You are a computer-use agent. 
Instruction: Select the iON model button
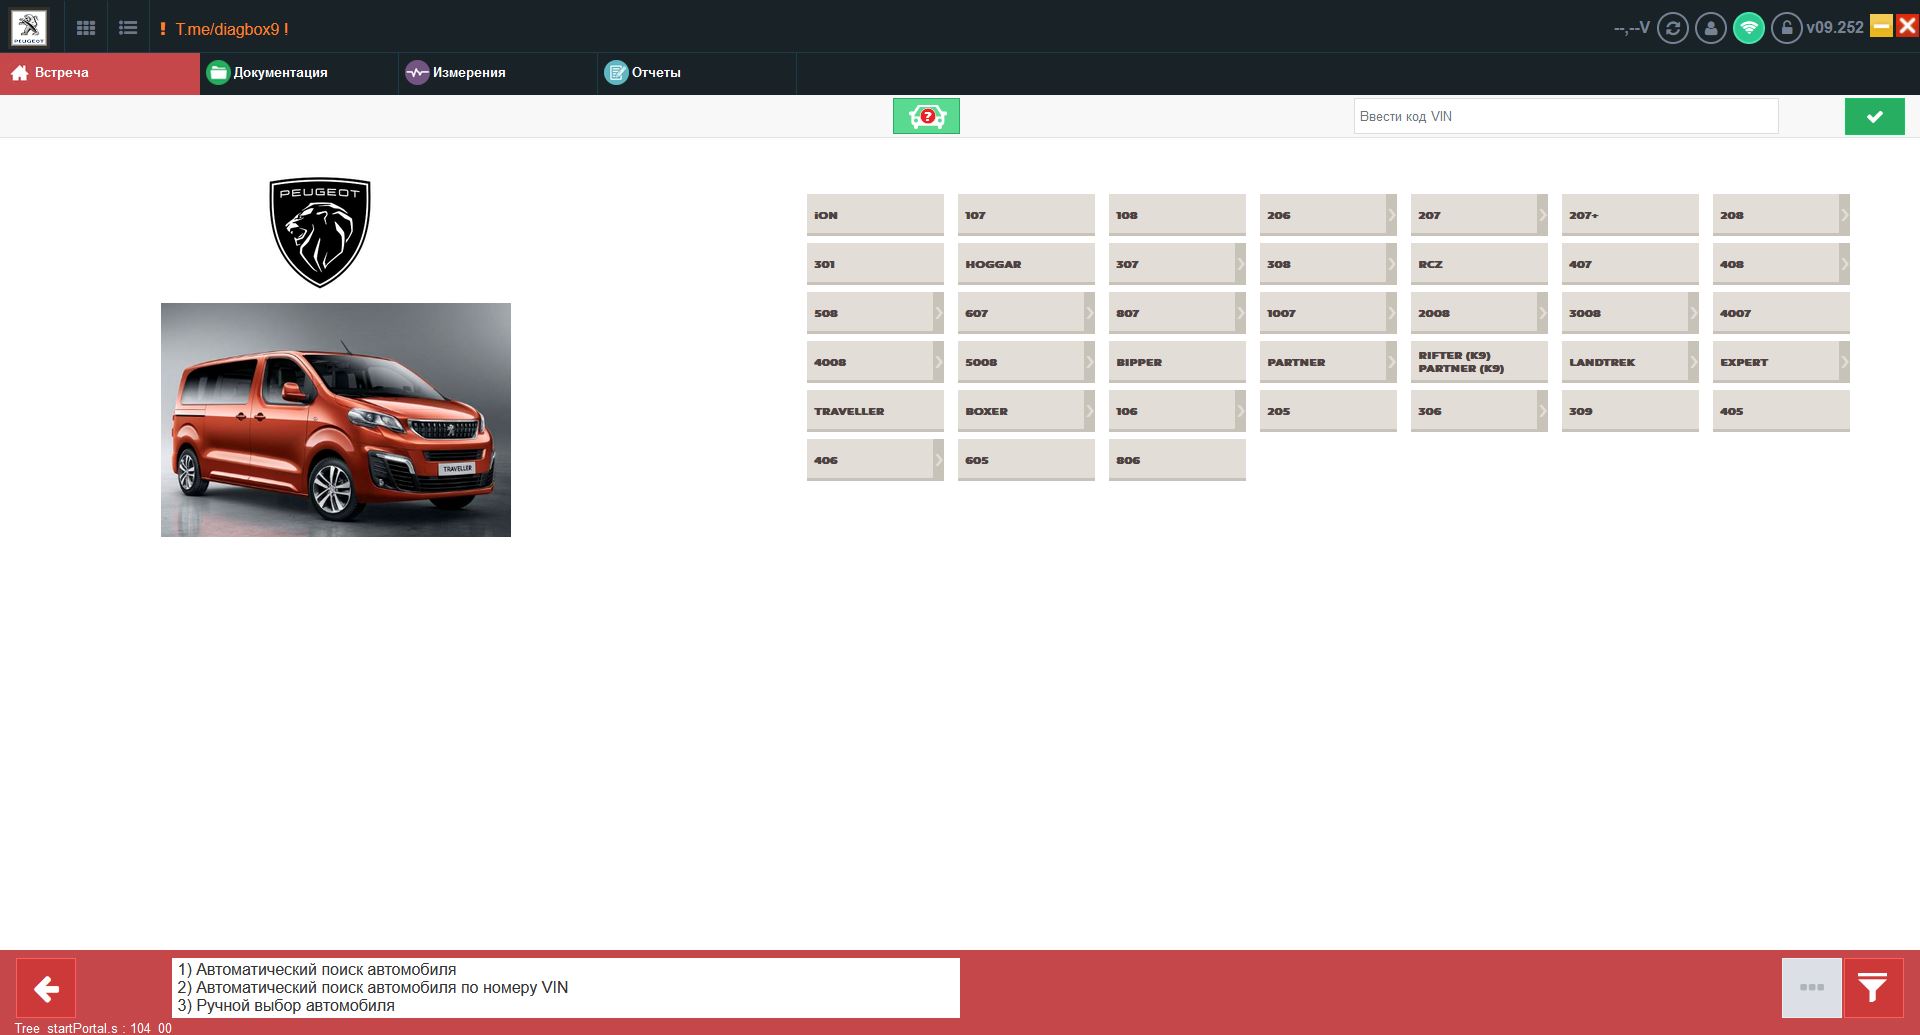[875, 215]
